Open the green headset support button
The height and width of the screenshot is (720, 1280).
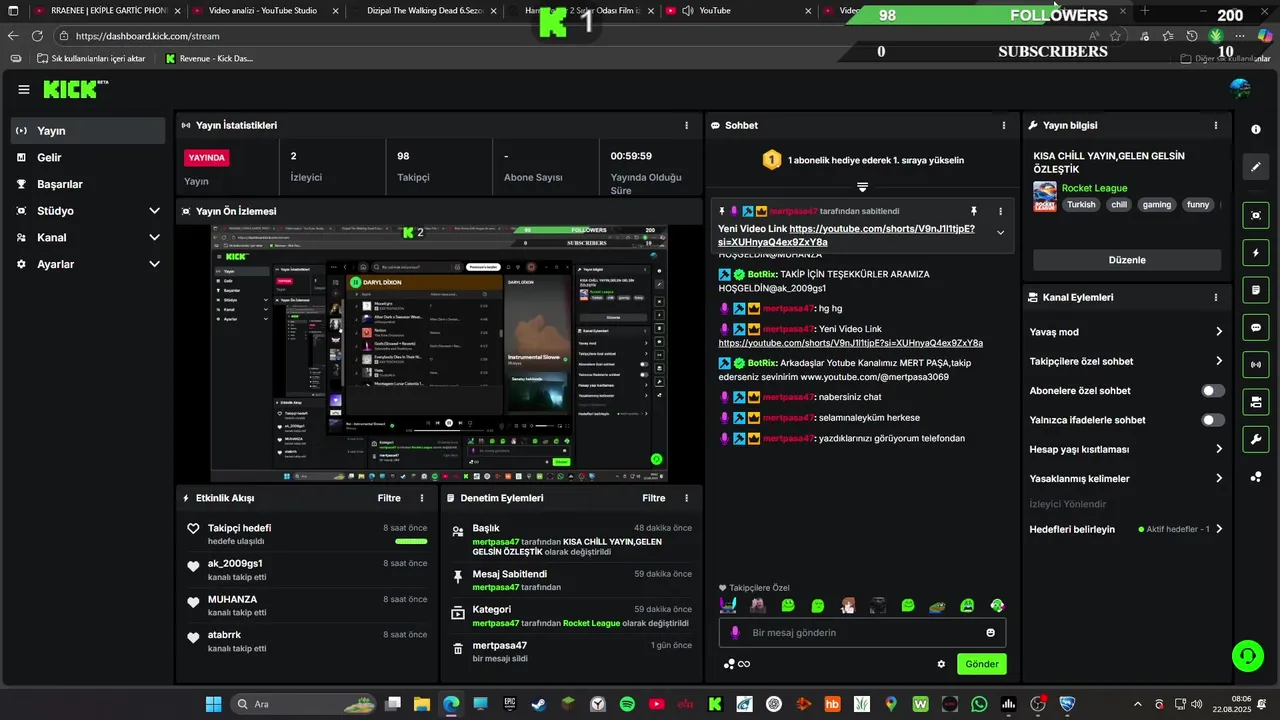pyautogui.click(x=1247, y=656)
